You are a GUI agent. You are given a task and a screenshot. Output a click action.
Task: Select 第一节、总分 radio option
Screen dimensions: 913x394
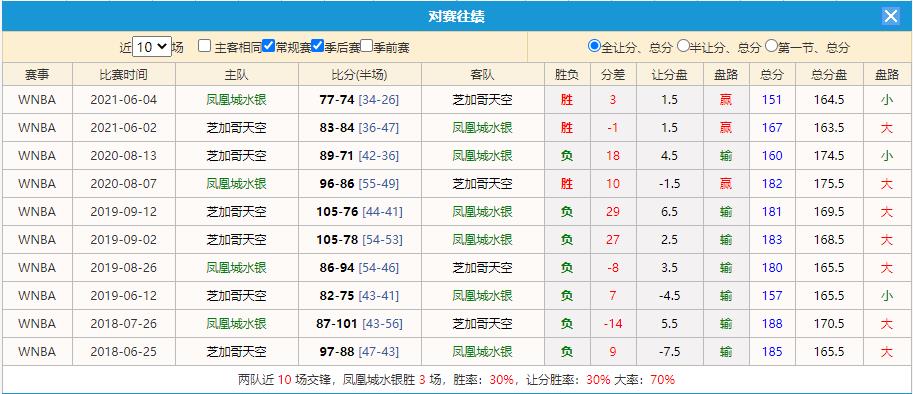(x=772, y=46)
